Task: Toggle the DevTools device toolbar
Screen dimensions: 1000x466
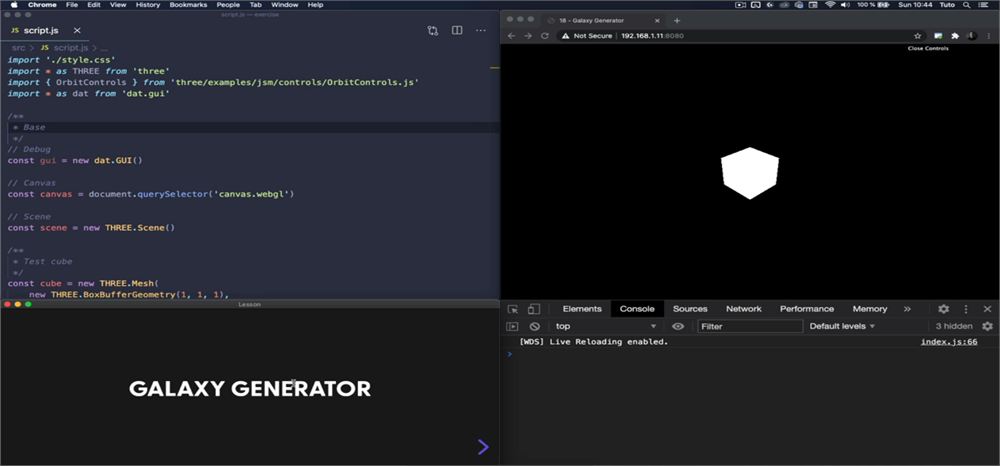Action: click(534, 309)
